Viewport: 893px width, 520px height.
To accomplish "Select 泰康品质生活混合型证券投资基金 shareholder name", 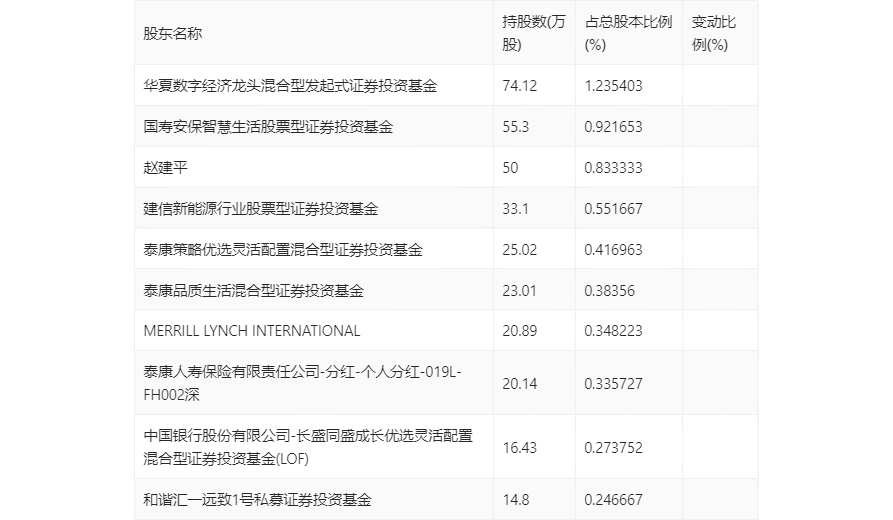I will (x=253, y=290).
